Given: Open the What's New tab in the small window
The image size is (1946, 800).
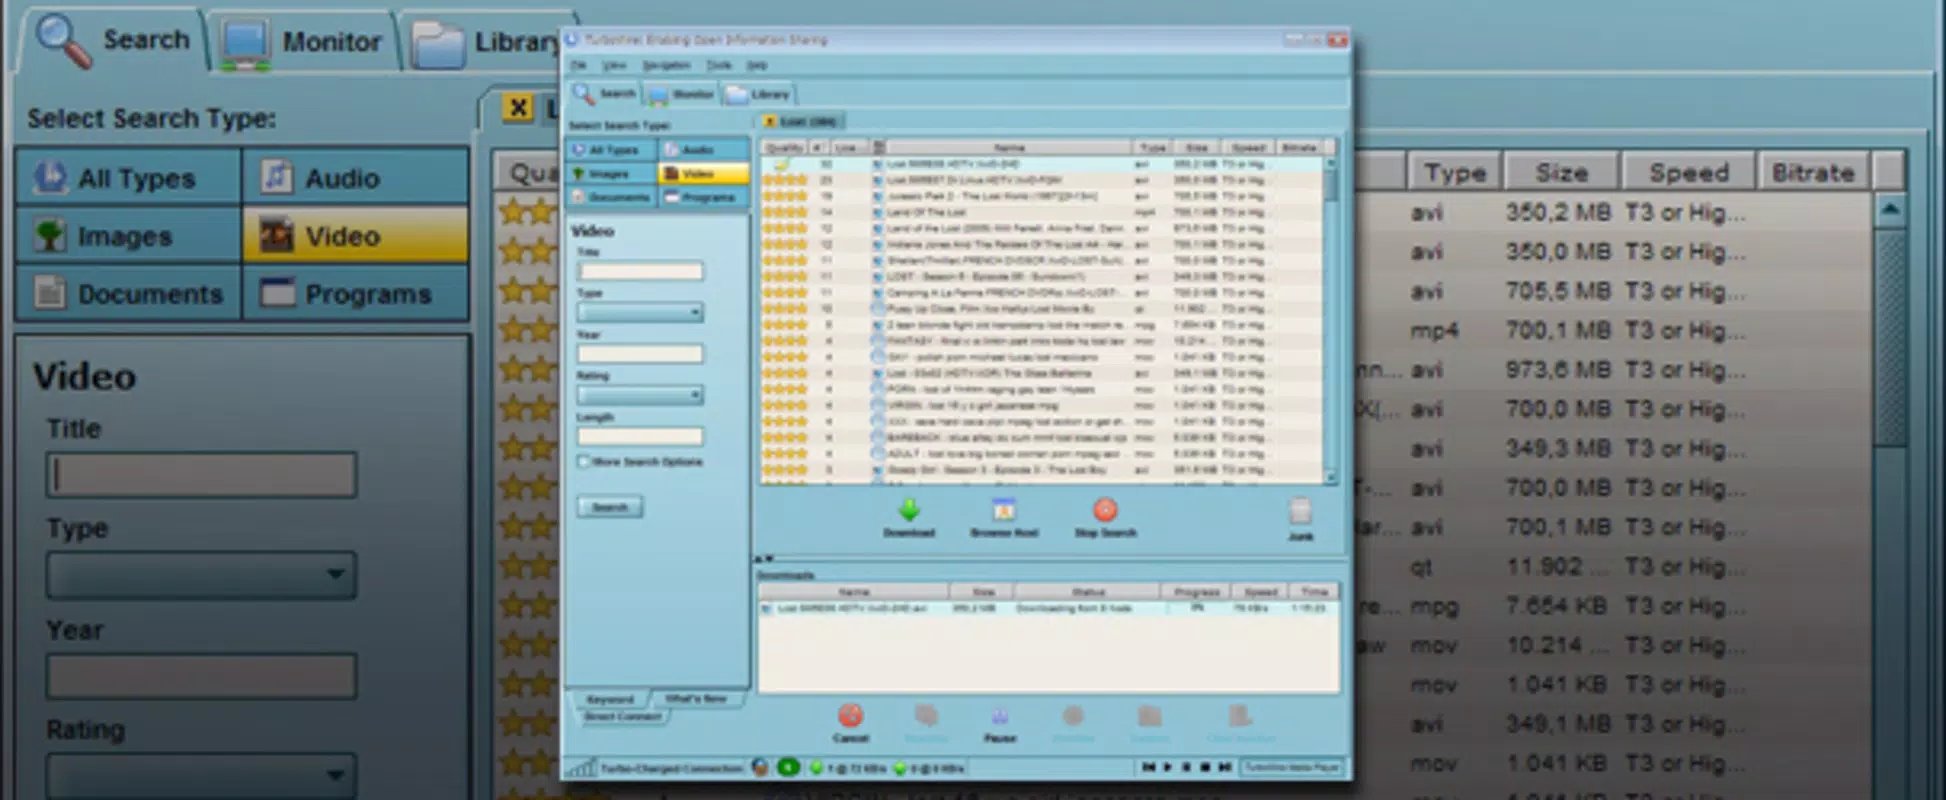Looking at the screenshot, I should (x=696, y=699).
